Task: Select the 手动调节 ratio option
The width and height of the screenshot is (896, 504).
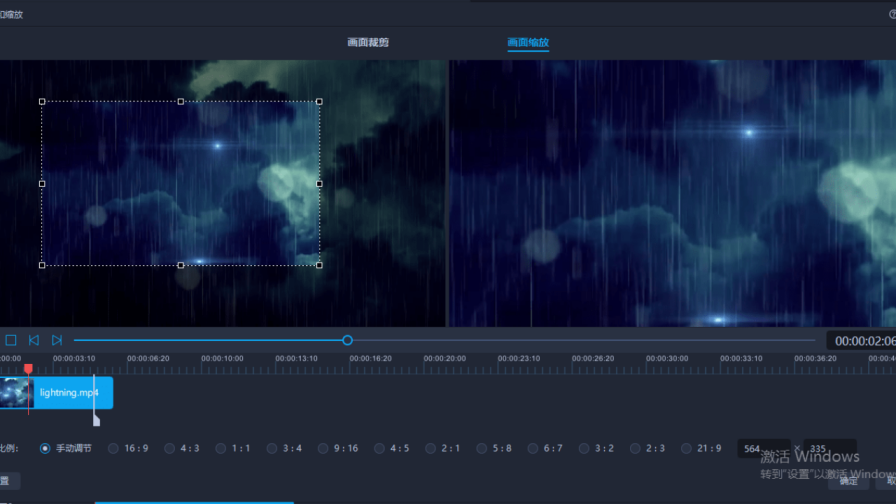Action: point(46,449)
